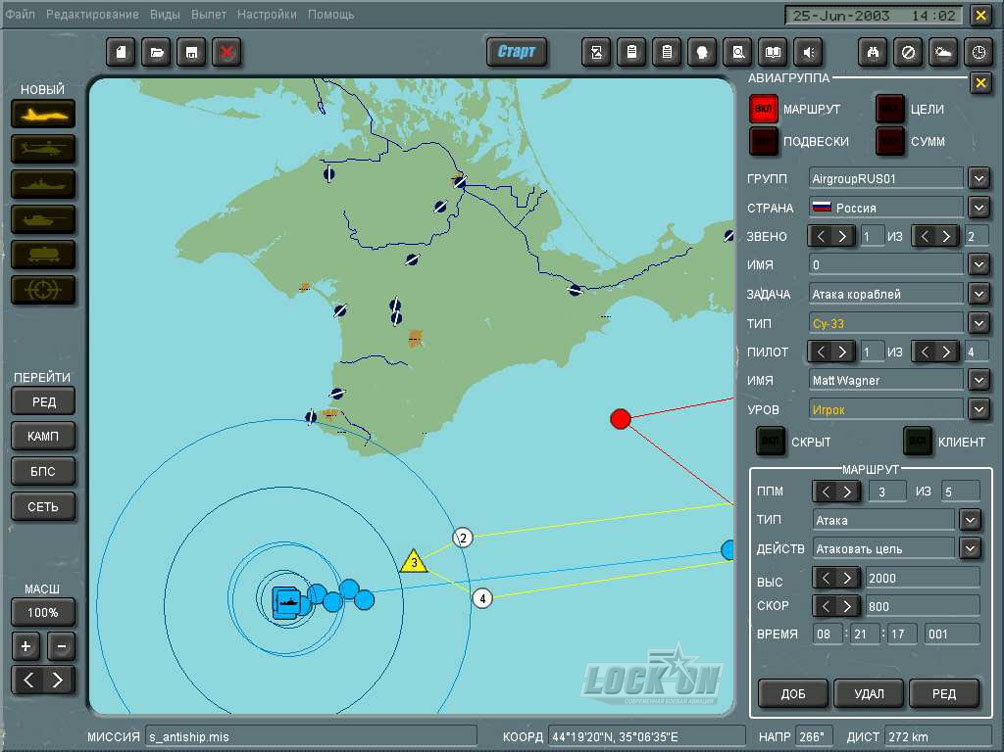The image size is (1004, 752).
Task: Select the new ship group tool
Action: click(43, 184)
